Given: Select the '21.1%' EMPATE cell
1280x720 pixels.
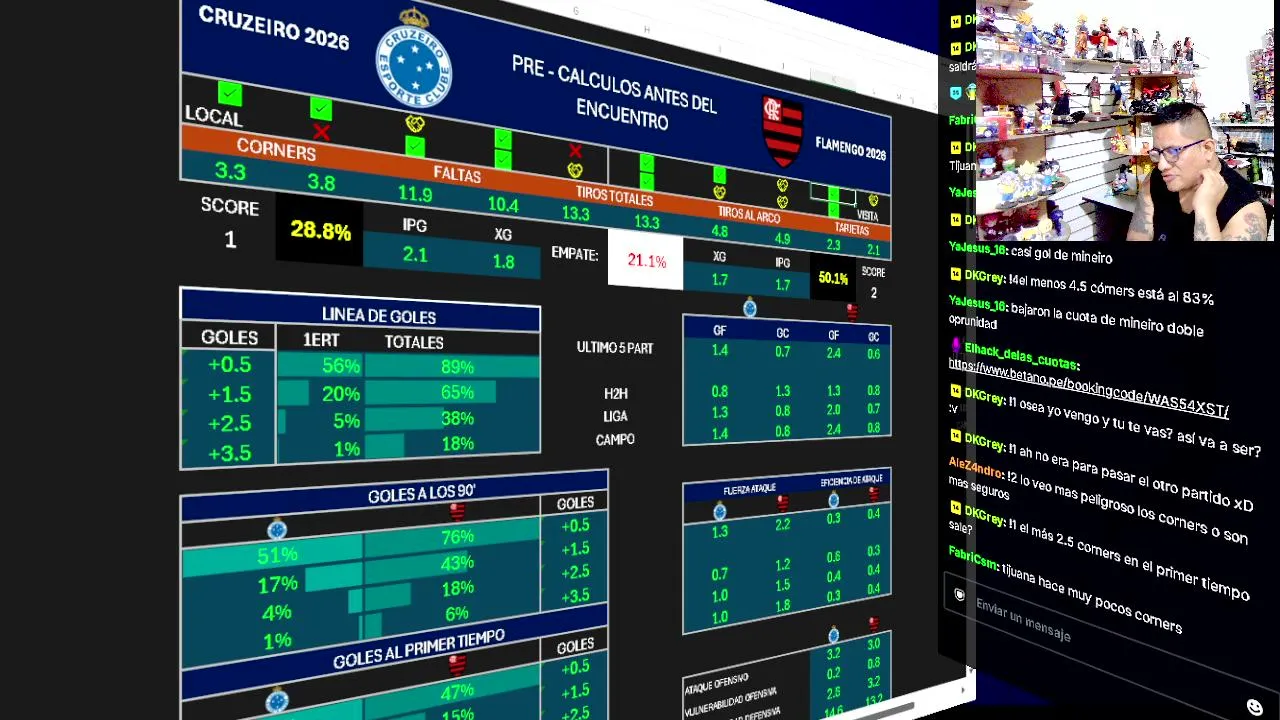Looking at the screenshot, I should 646,261.
